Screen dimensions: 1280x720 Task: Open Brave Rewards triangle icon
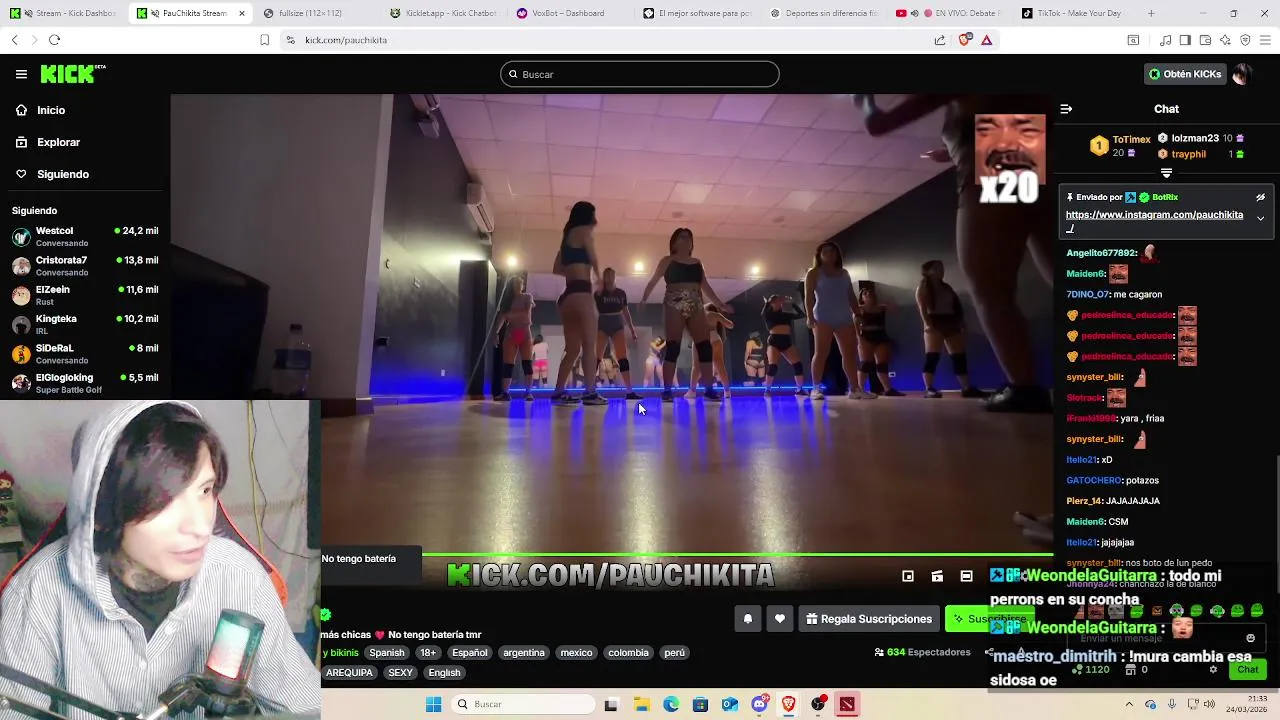986,40
